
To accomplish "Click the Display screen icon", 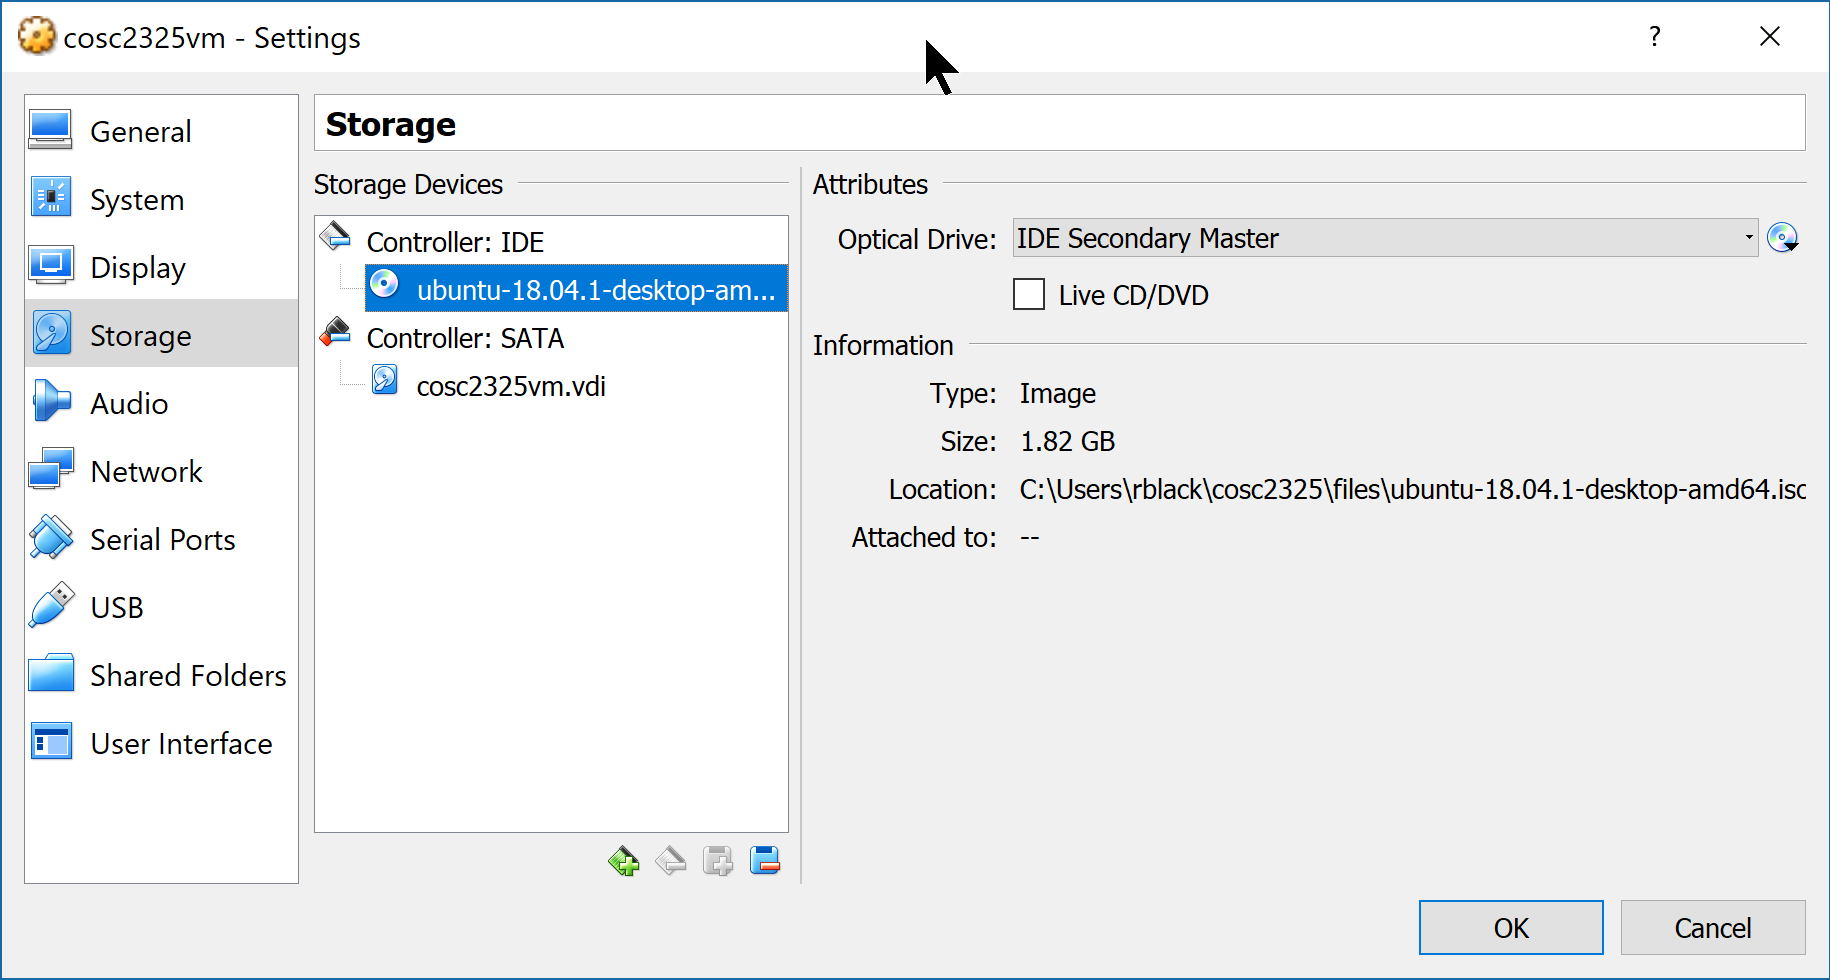I will click(50, 265).
